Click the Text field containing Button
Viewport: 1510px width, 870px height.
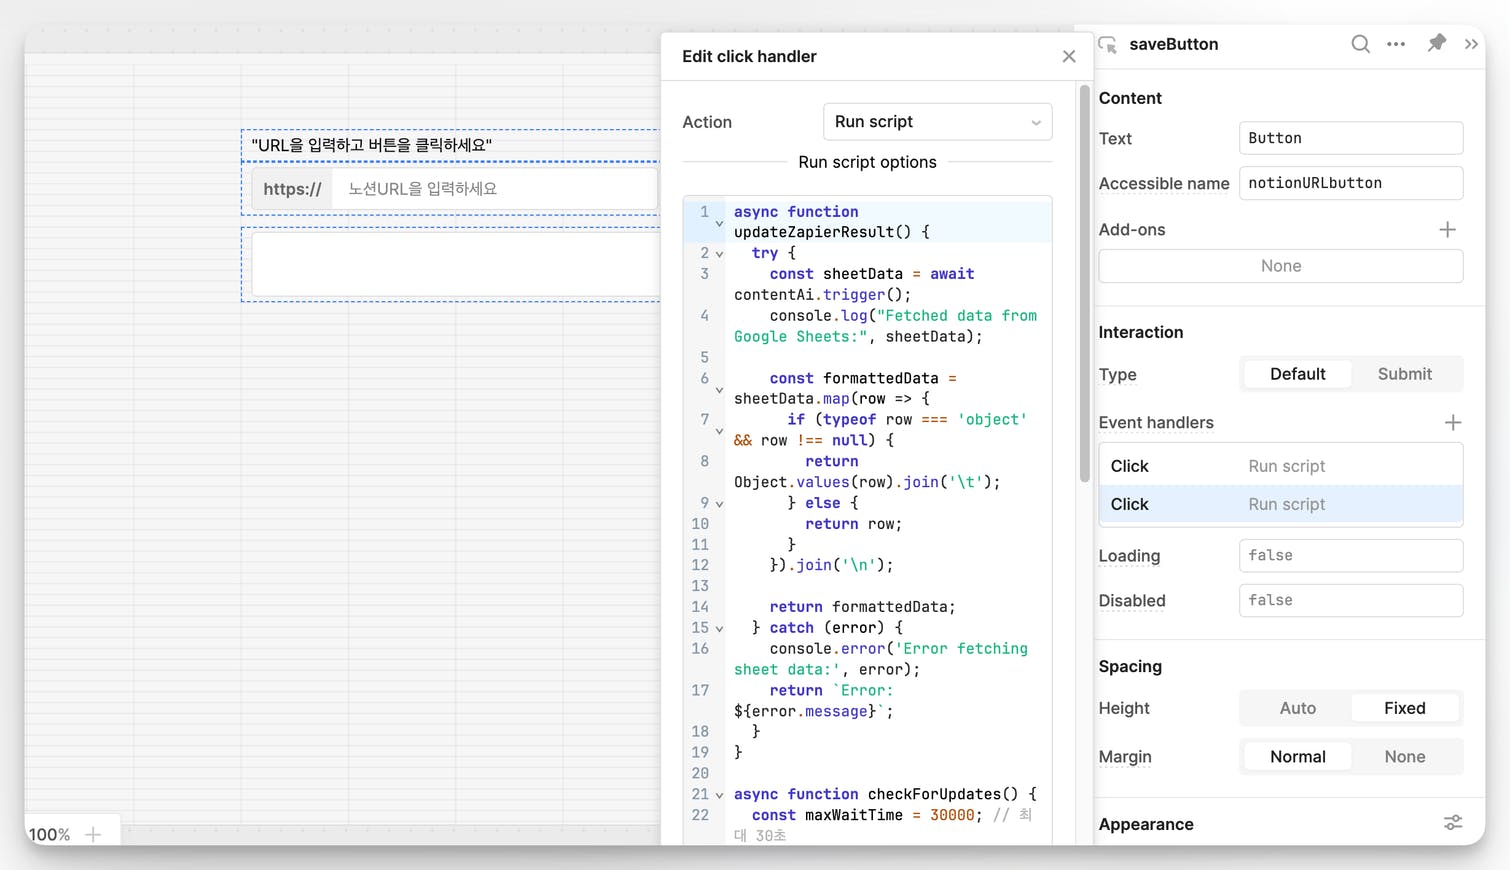pos(1350,138)
